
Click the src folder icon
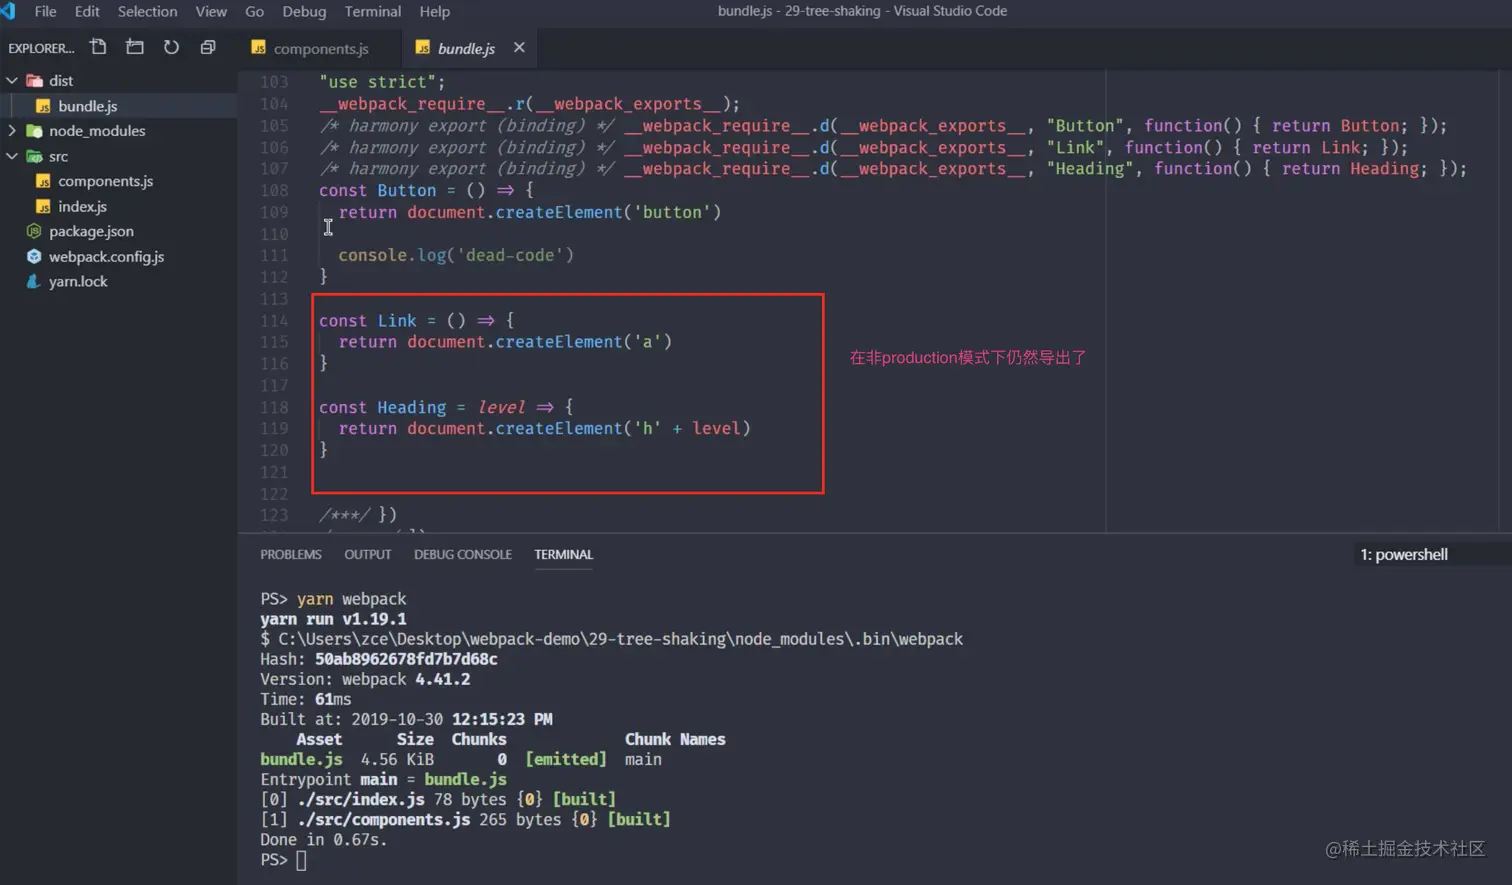coord(34,156)
